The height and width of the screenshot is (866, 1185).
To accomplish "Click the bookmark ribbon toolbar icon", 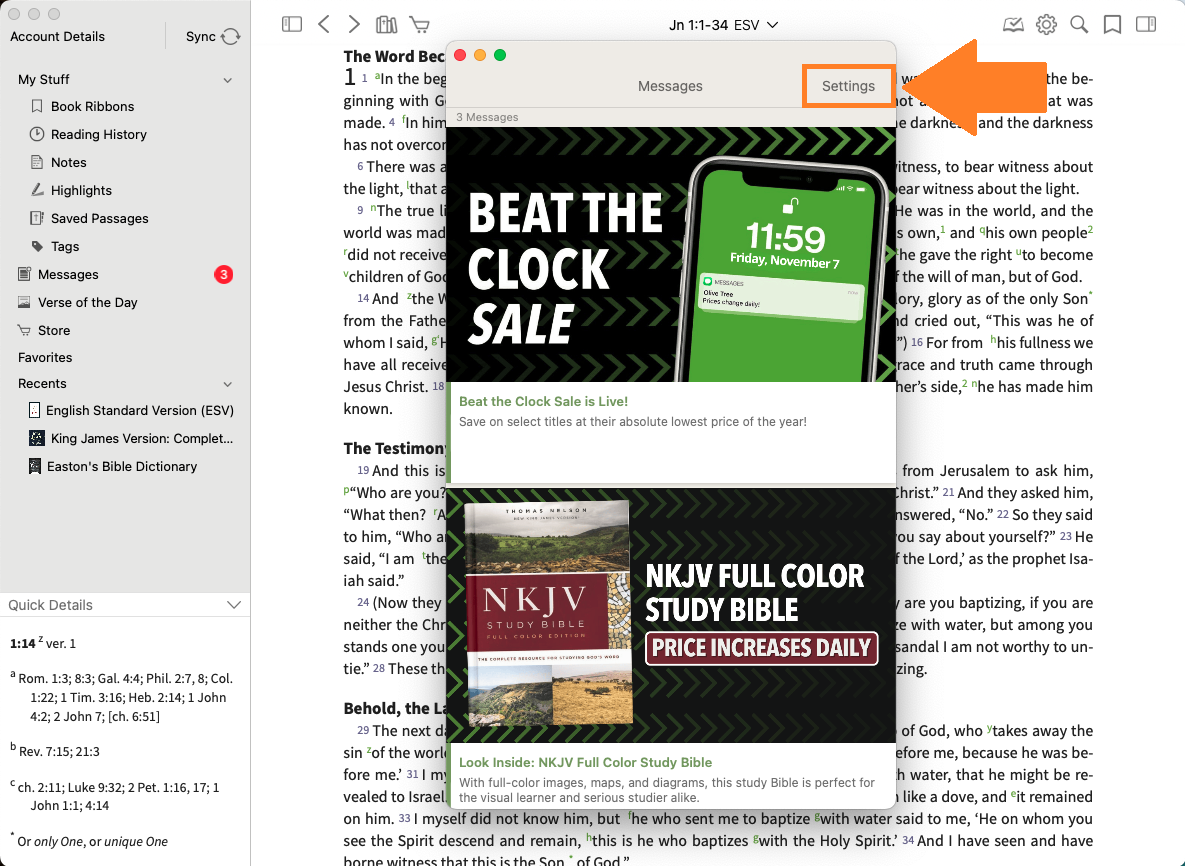I will [x=1112, y=24].
